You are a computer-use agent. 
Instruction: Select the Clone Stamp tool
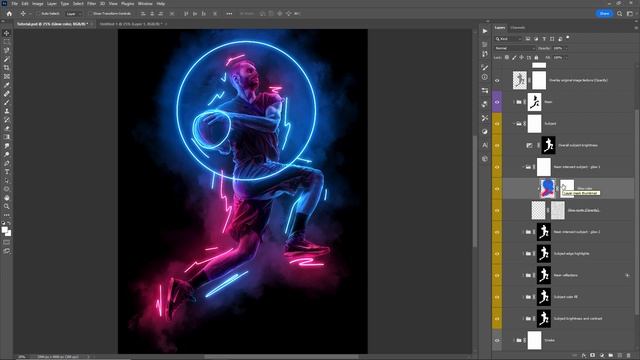pyautogui.click(x=7, y=111)
